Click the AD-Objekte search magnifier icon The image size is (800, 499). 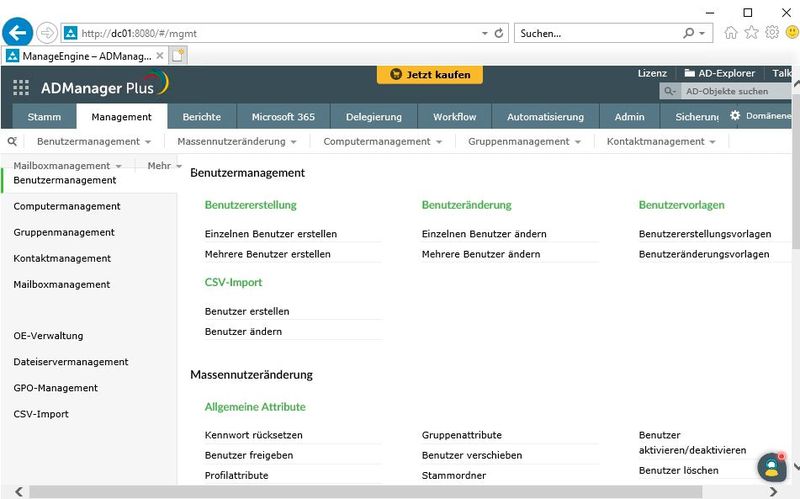[670, 91]
